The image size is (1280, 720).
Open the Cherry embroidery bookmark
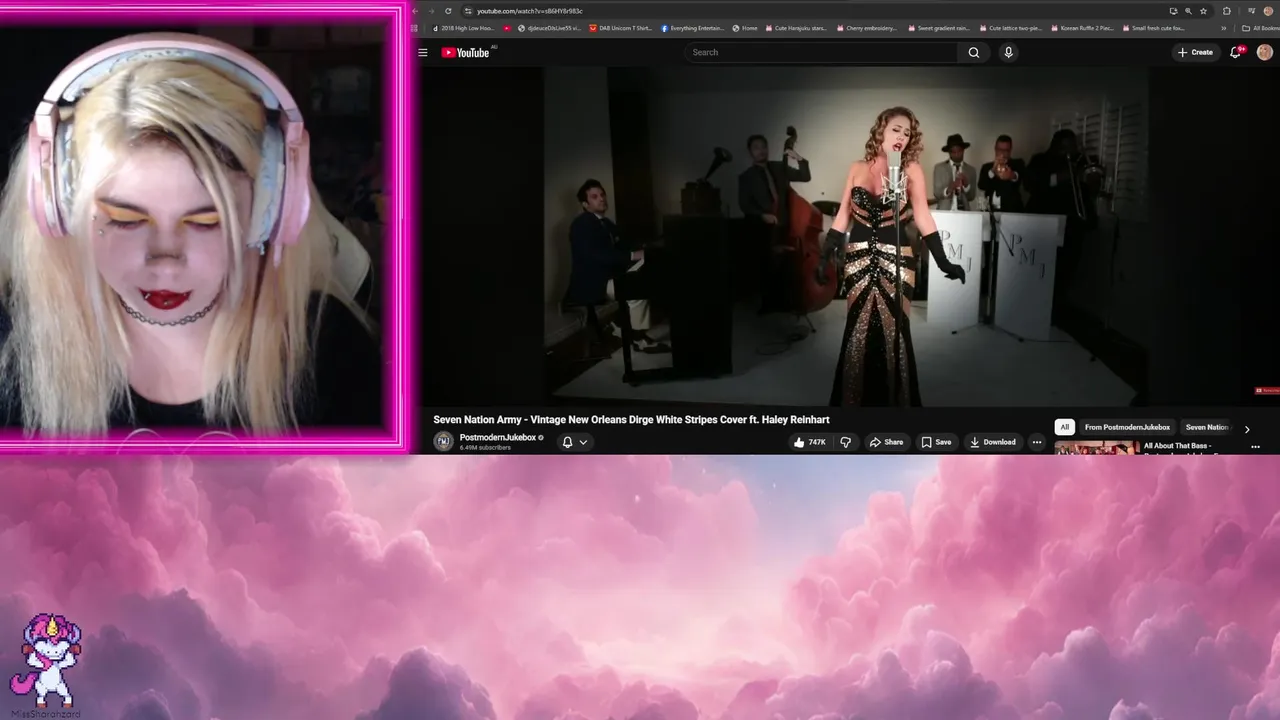[867, 28]
